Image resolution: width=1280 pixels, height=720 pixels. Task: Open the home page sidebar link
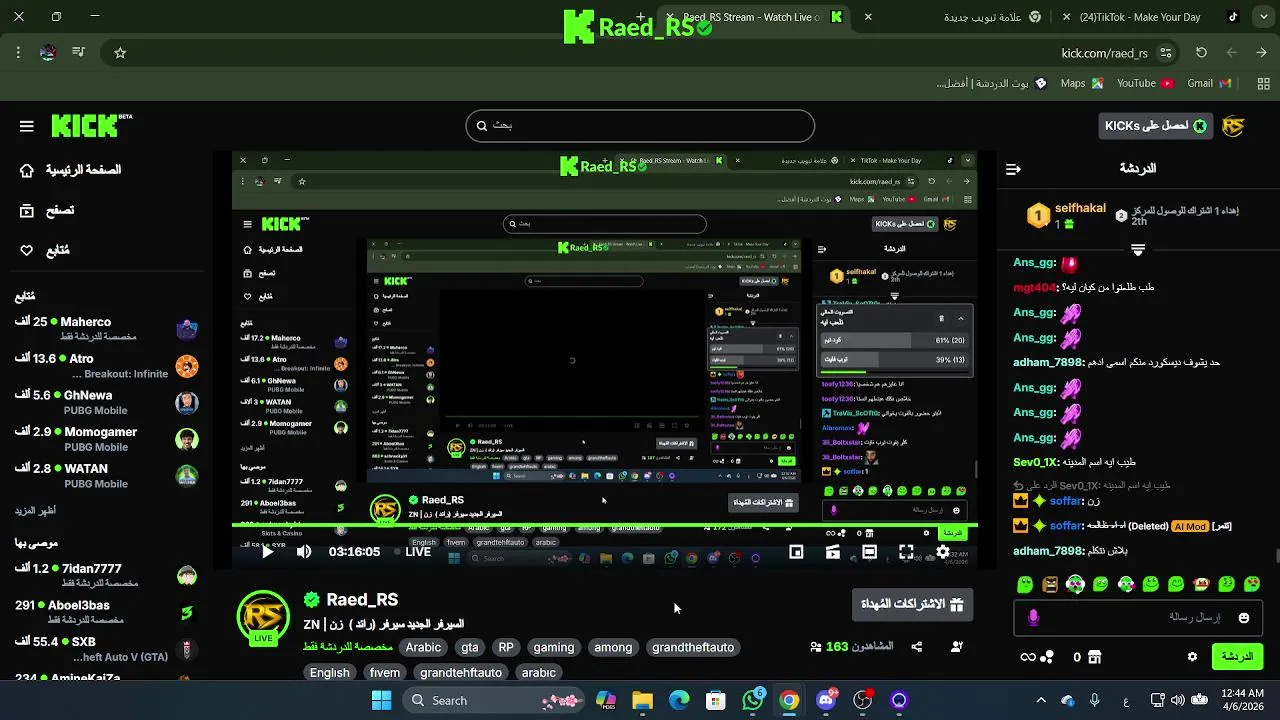coord(70,170)
